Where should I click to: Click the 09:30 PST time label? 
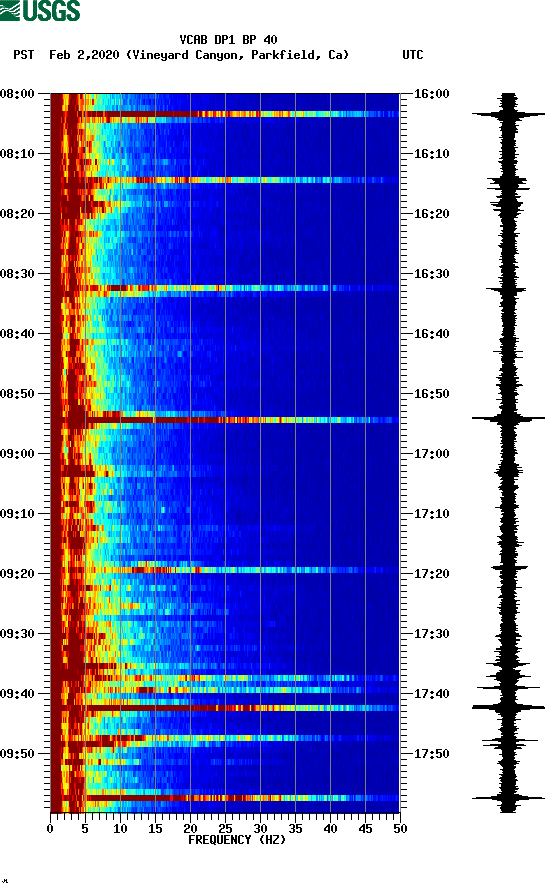pos(17,634)
